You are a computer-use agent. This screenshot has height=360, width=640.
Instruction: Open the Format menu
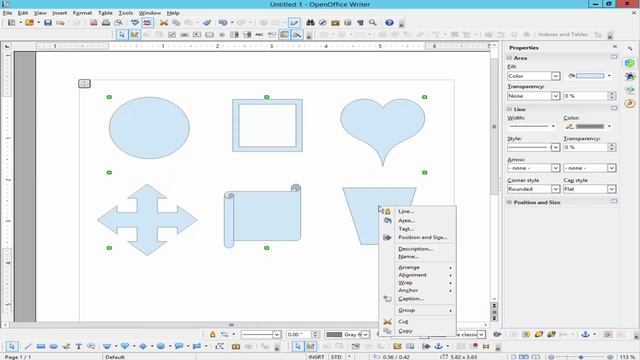point(82,13)
